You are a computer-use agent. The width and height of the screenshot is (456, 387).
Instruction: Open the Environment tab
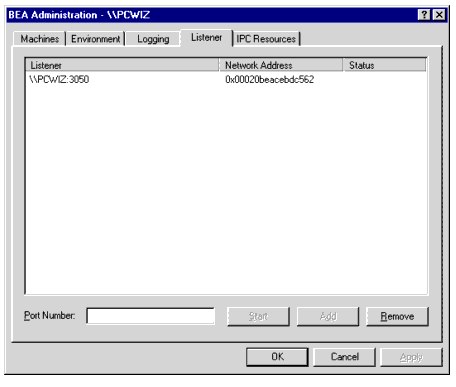point(95,39)
